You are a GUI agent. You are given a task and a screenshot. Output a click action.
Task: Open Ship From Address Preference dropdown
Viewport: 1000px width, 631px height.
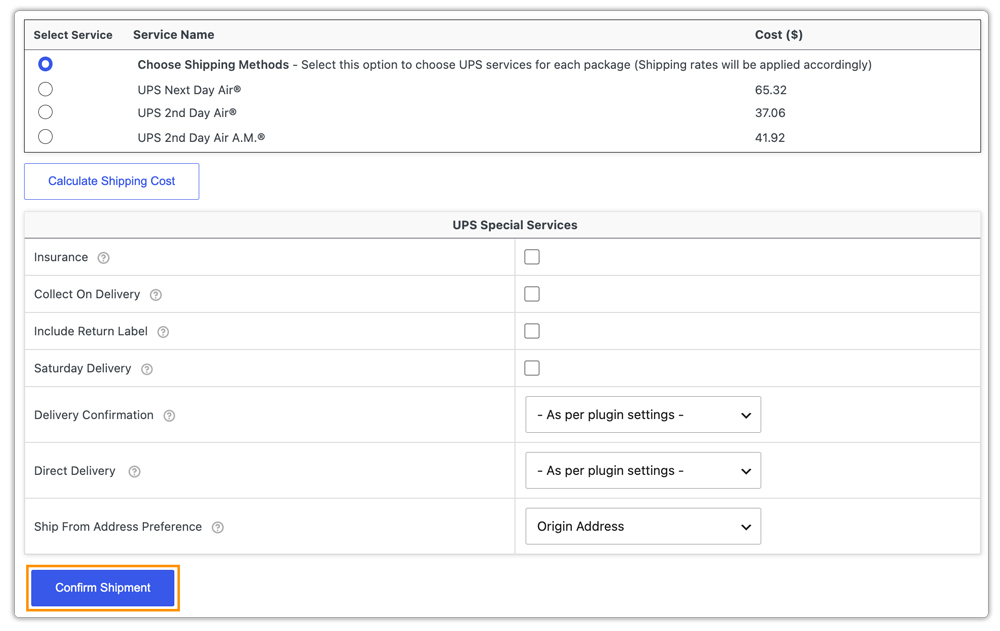(x=643, y=526)
